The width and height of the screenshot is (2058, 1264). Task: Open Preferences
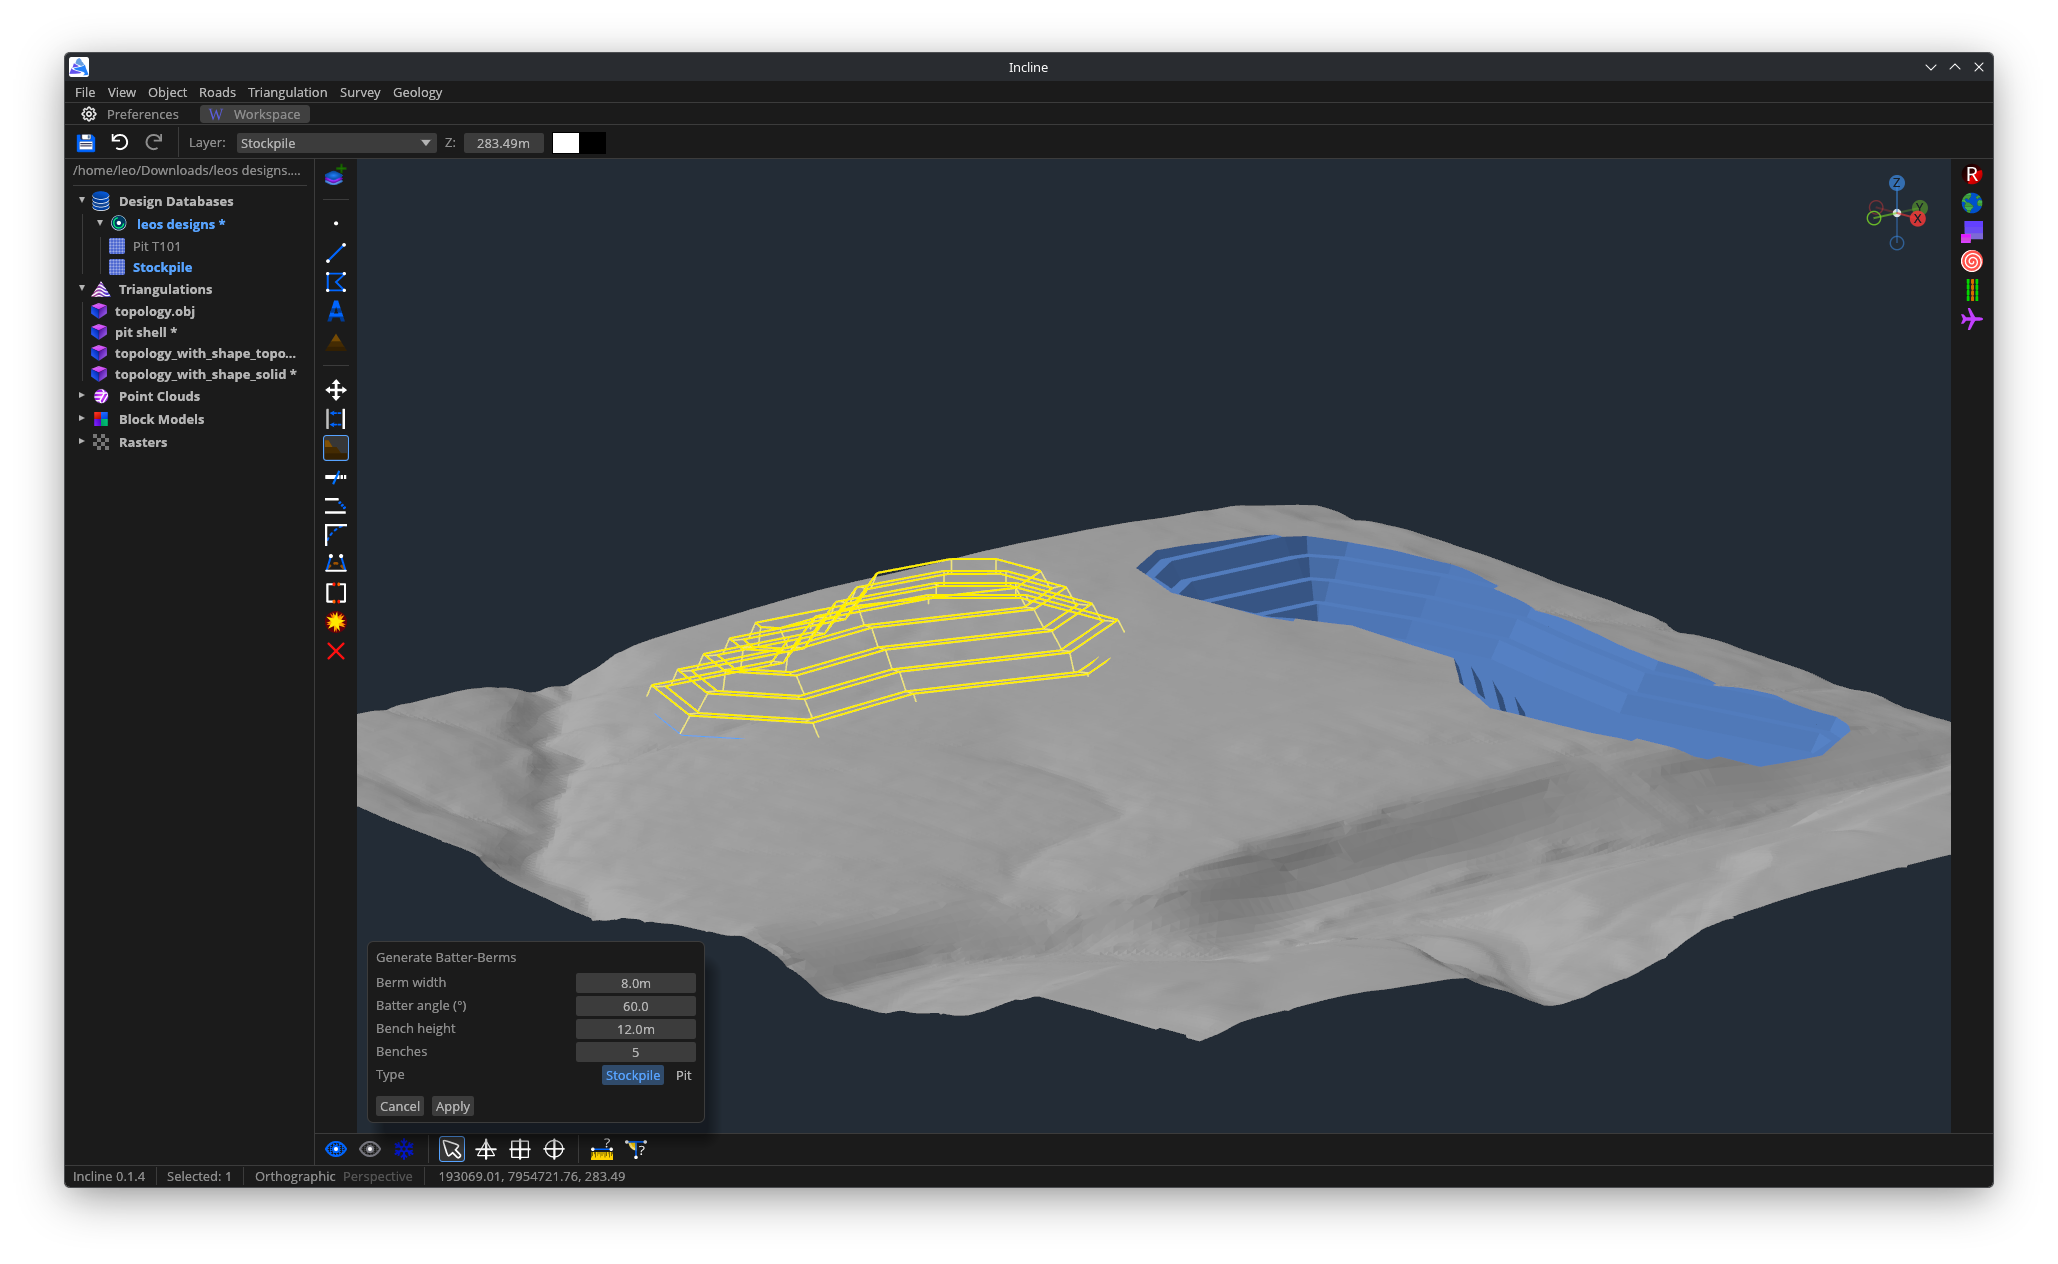click(130, 114)
